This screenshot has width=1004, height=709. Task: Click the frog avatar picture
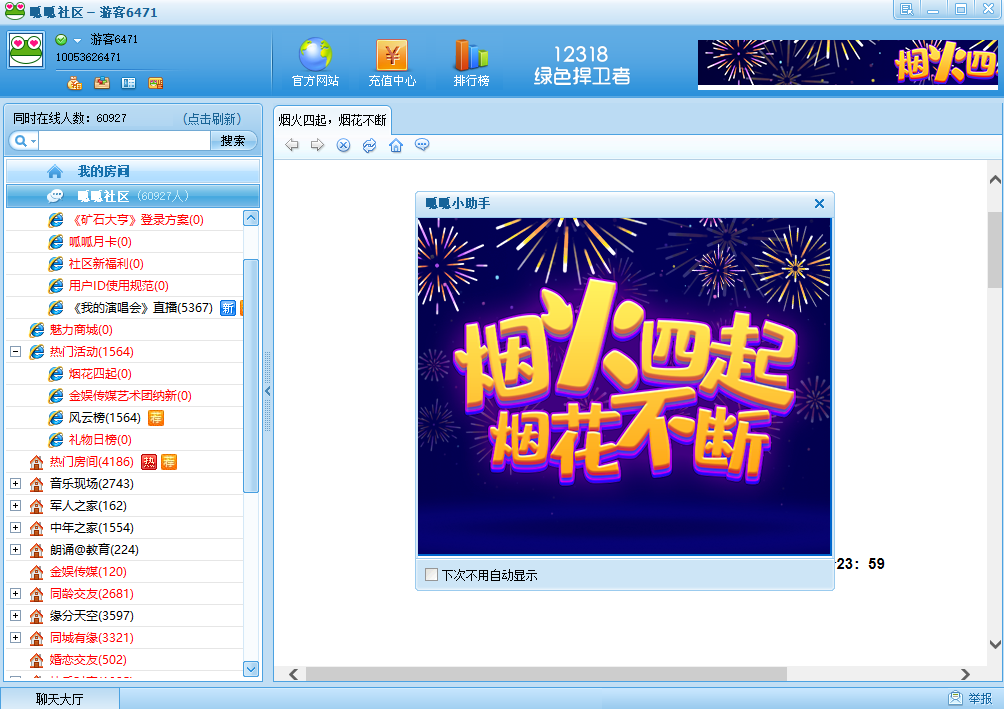26,50
